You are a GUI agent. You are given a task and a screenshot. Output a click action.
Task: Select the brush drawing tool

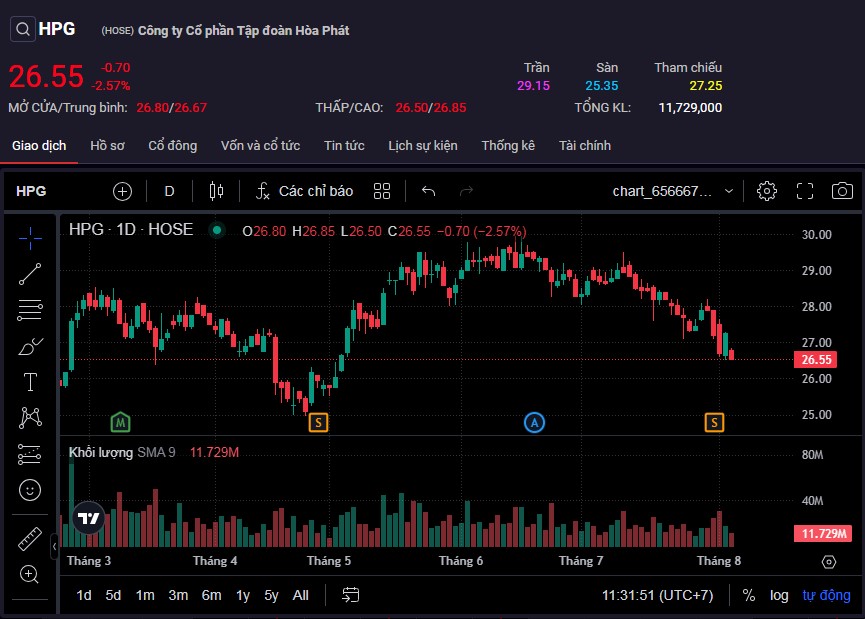(x=30, y=347)
